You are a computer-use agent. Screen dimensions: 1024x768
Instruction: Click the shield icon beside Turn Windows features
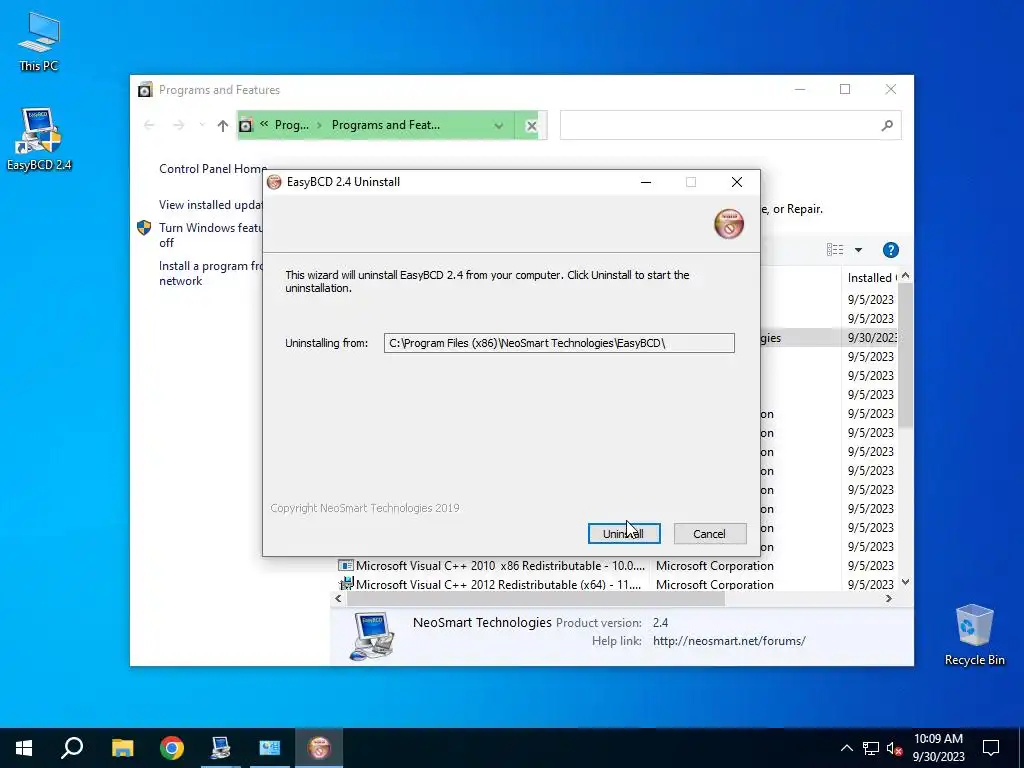coord(144,228)
